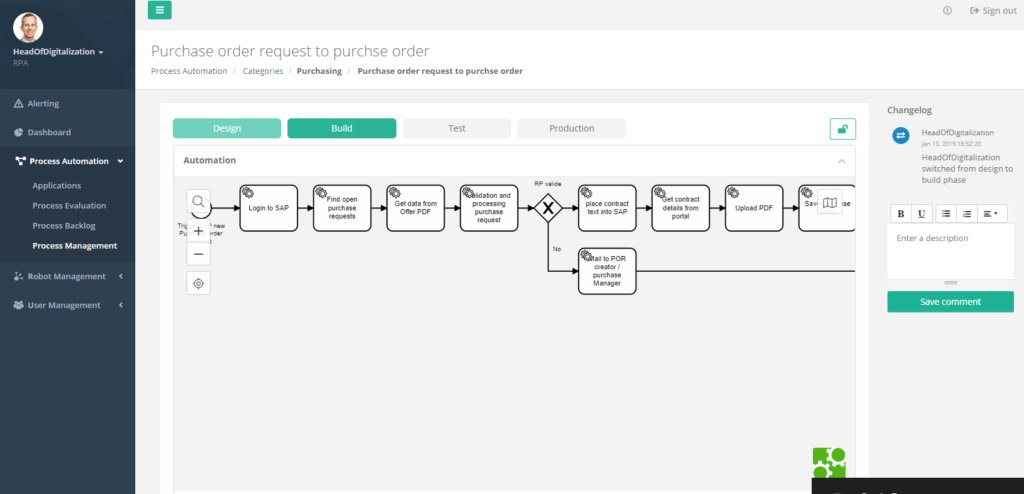The width and height of the screenshot is (1024, 494).
Task: Insert numbered list in comment editor
Action: (967, 214)
